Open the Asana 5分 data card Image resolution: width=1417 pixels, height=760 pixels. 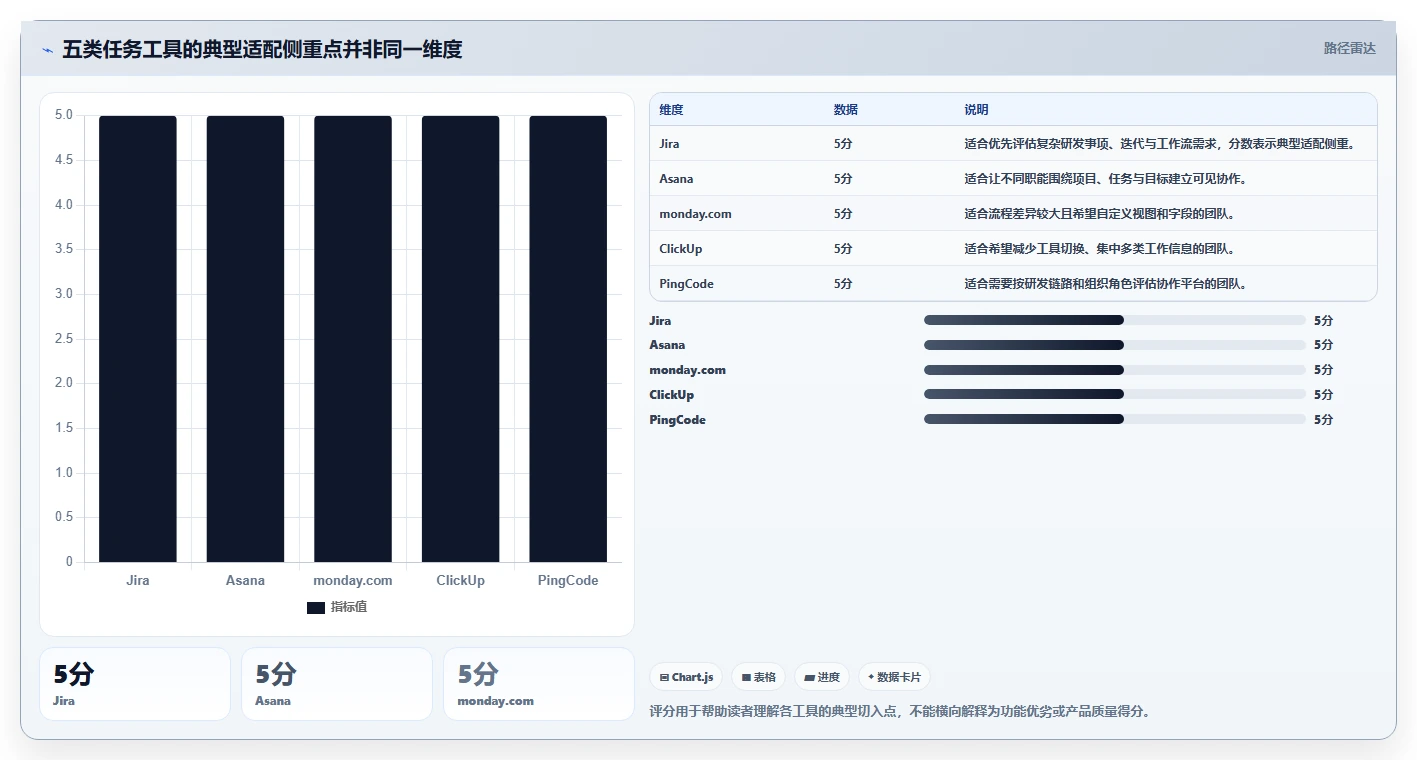click(337, 684)
